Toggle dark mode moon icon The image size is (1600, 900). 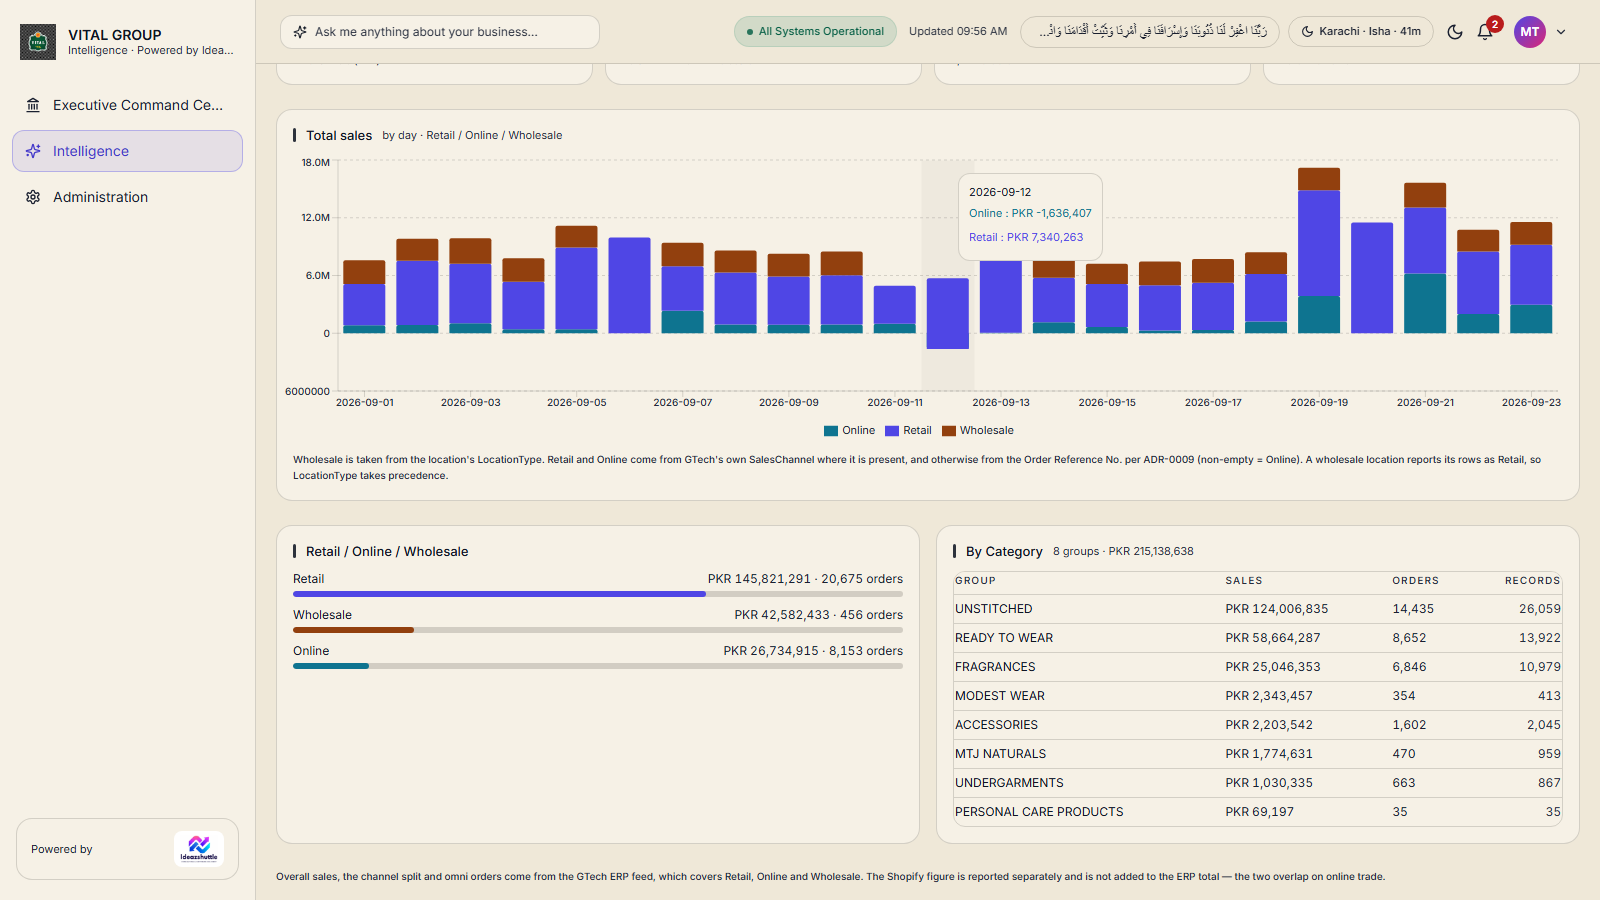(1455, 32)
